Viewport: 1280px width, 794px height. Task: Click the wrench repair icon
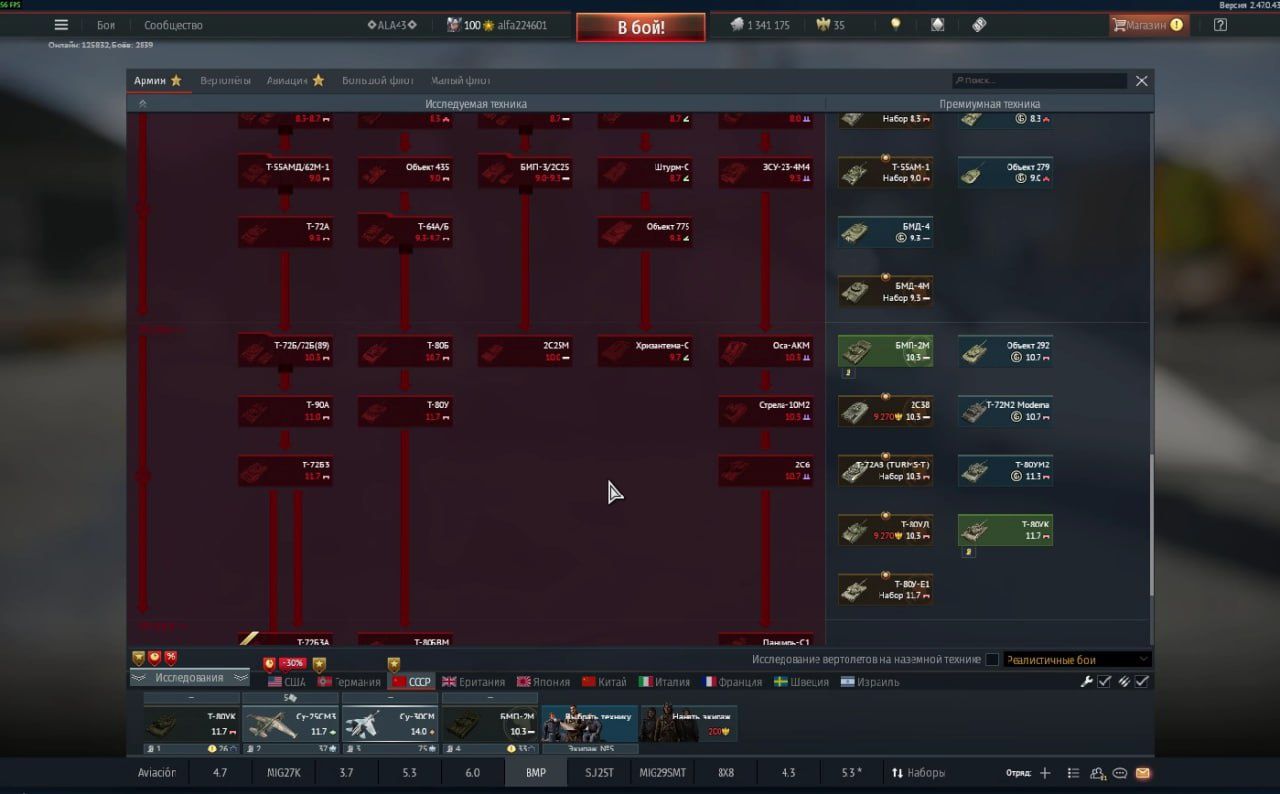click(x=1087, y=681)
